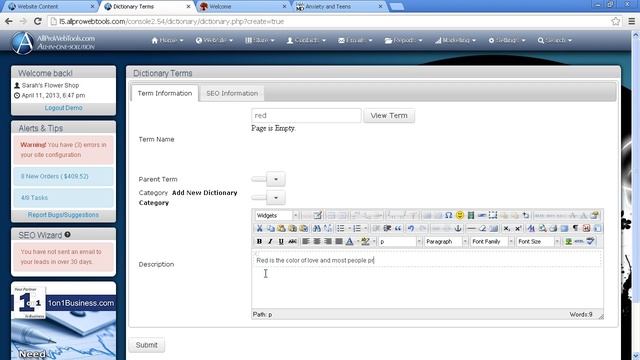Insert an anchor in the description

pyautogui.click(x=458, y=228)
